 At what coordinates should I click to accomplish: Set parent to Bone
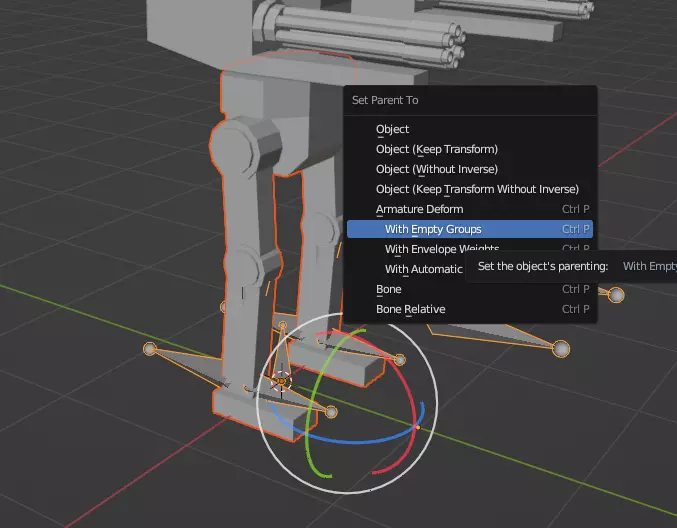coord(388,289)
